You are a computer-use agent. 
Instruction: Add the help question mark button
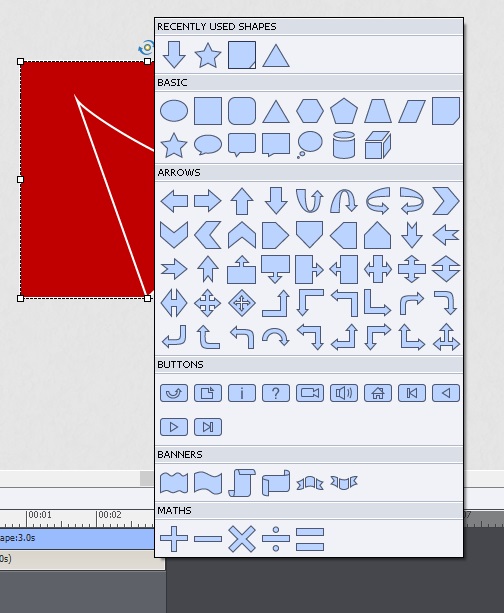pos(276,393)
